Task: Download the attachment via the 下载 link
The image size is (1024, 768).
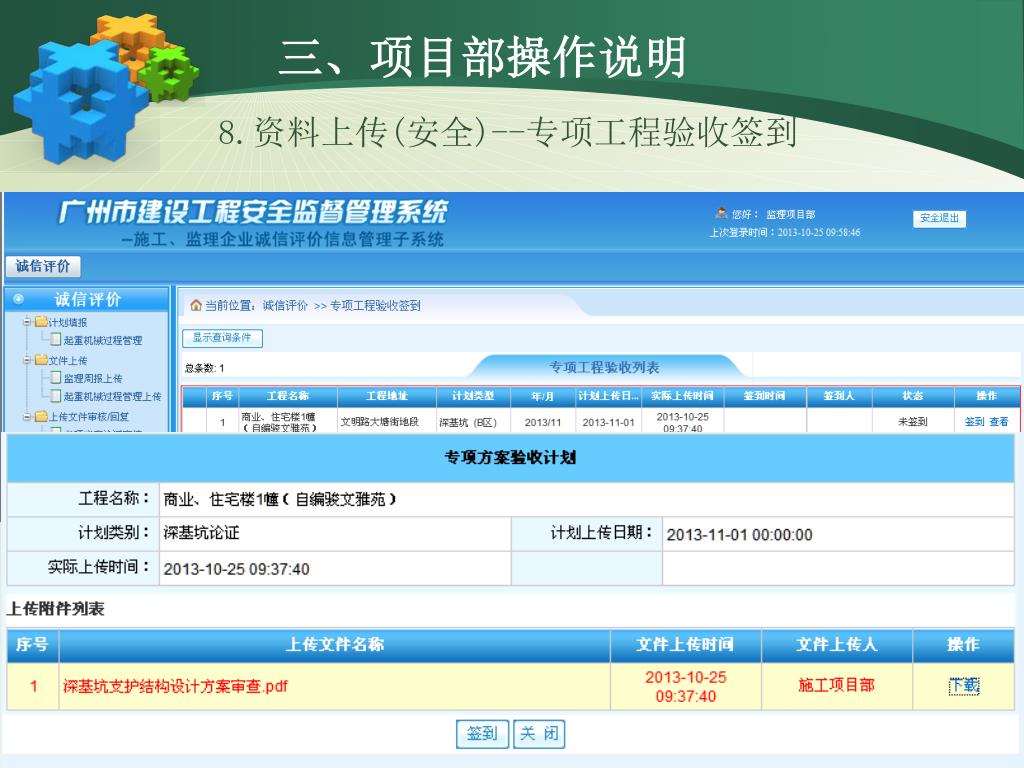Action: tap(964, 685)
